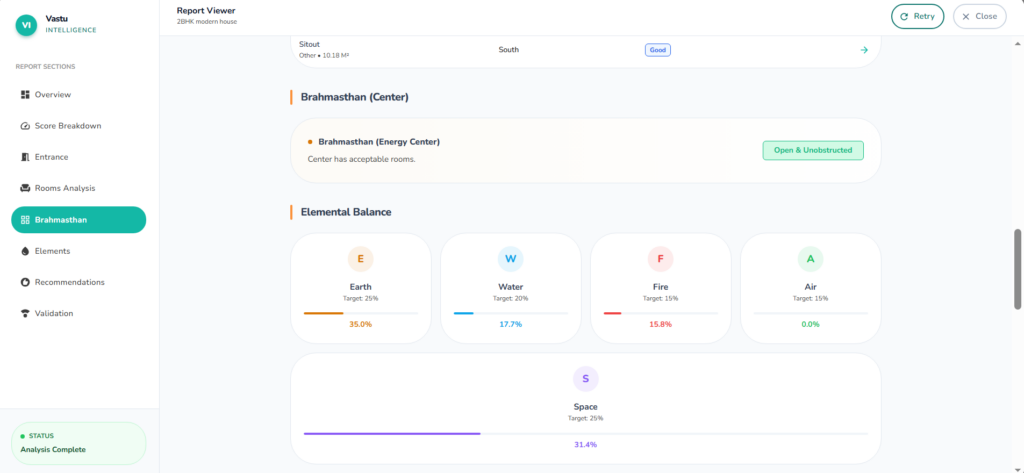The width and height of the screenshot is (1024, 473).
Task: Click the Space progress bar
Action: tap(585, 433)
